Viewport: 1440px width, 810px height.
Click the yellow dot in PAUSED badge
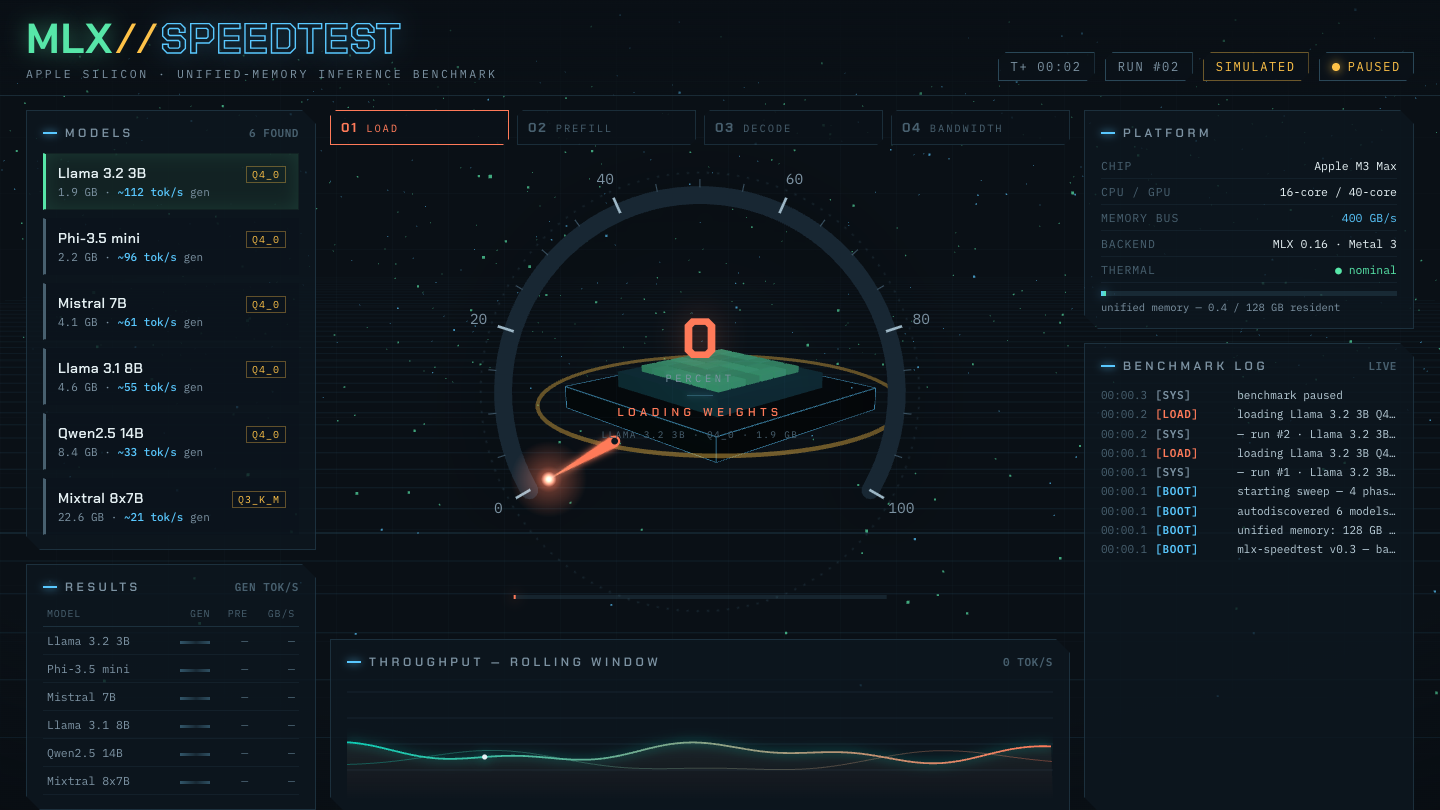pos(1336,67)
